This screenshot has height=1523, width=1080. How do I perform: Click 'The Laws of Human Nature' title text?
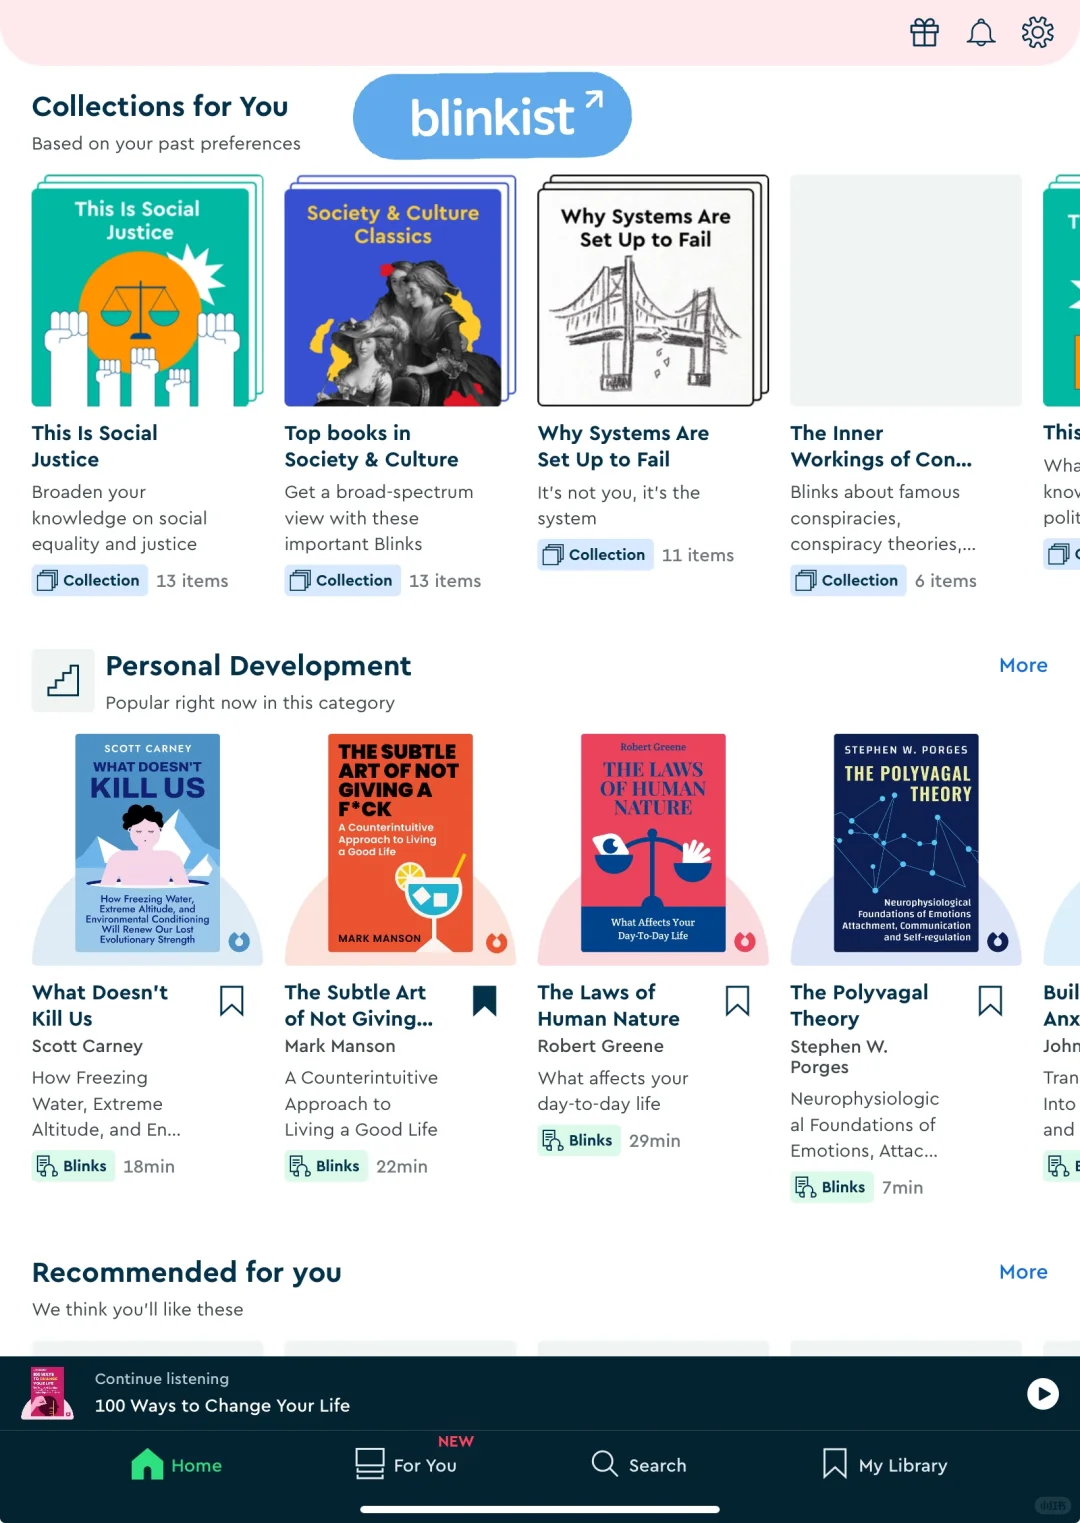coord(609,1005)
